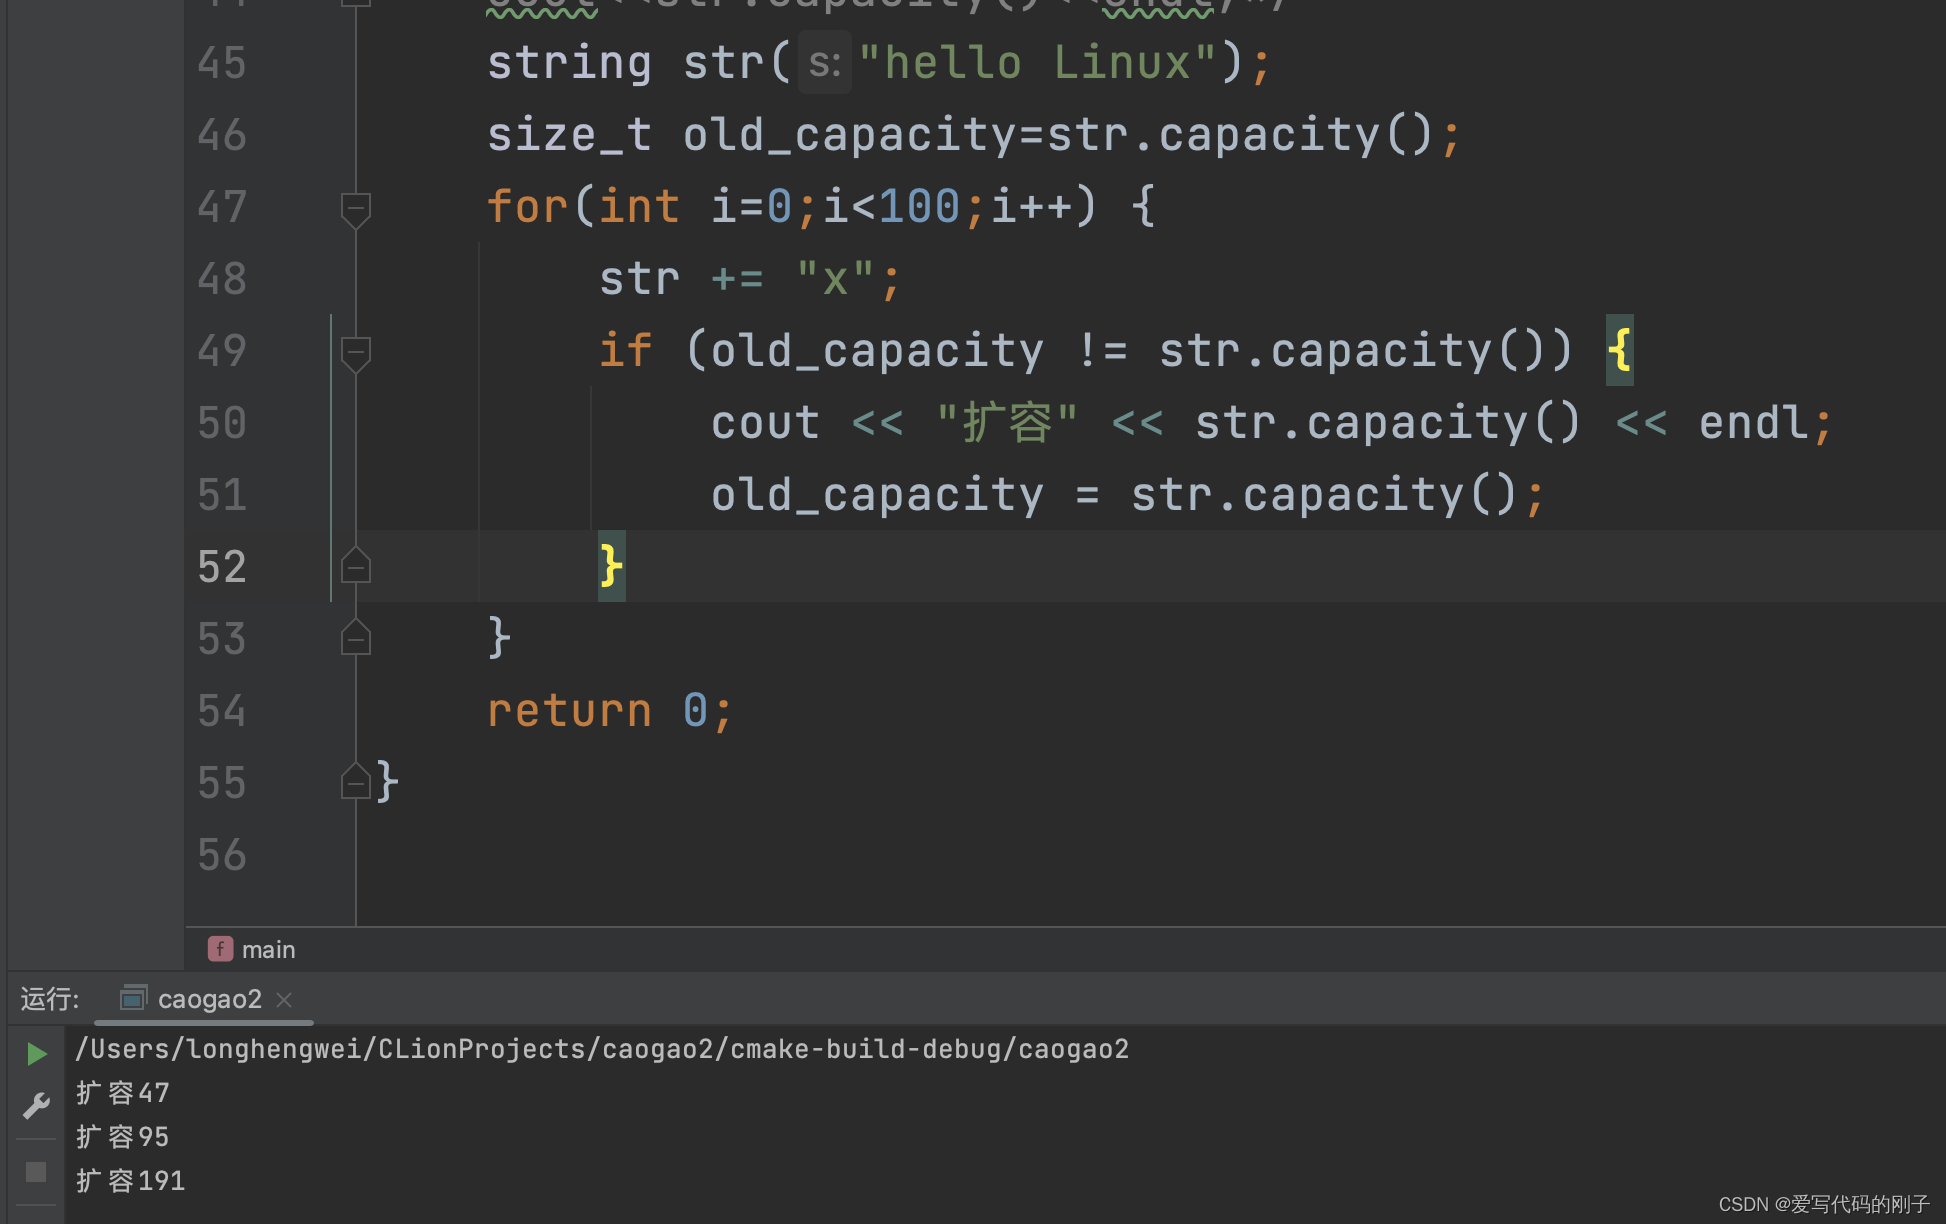The height and width of the screenshot is (1224, 1946).
Task: Click the green Run button
Action: tap(36, 1054)
